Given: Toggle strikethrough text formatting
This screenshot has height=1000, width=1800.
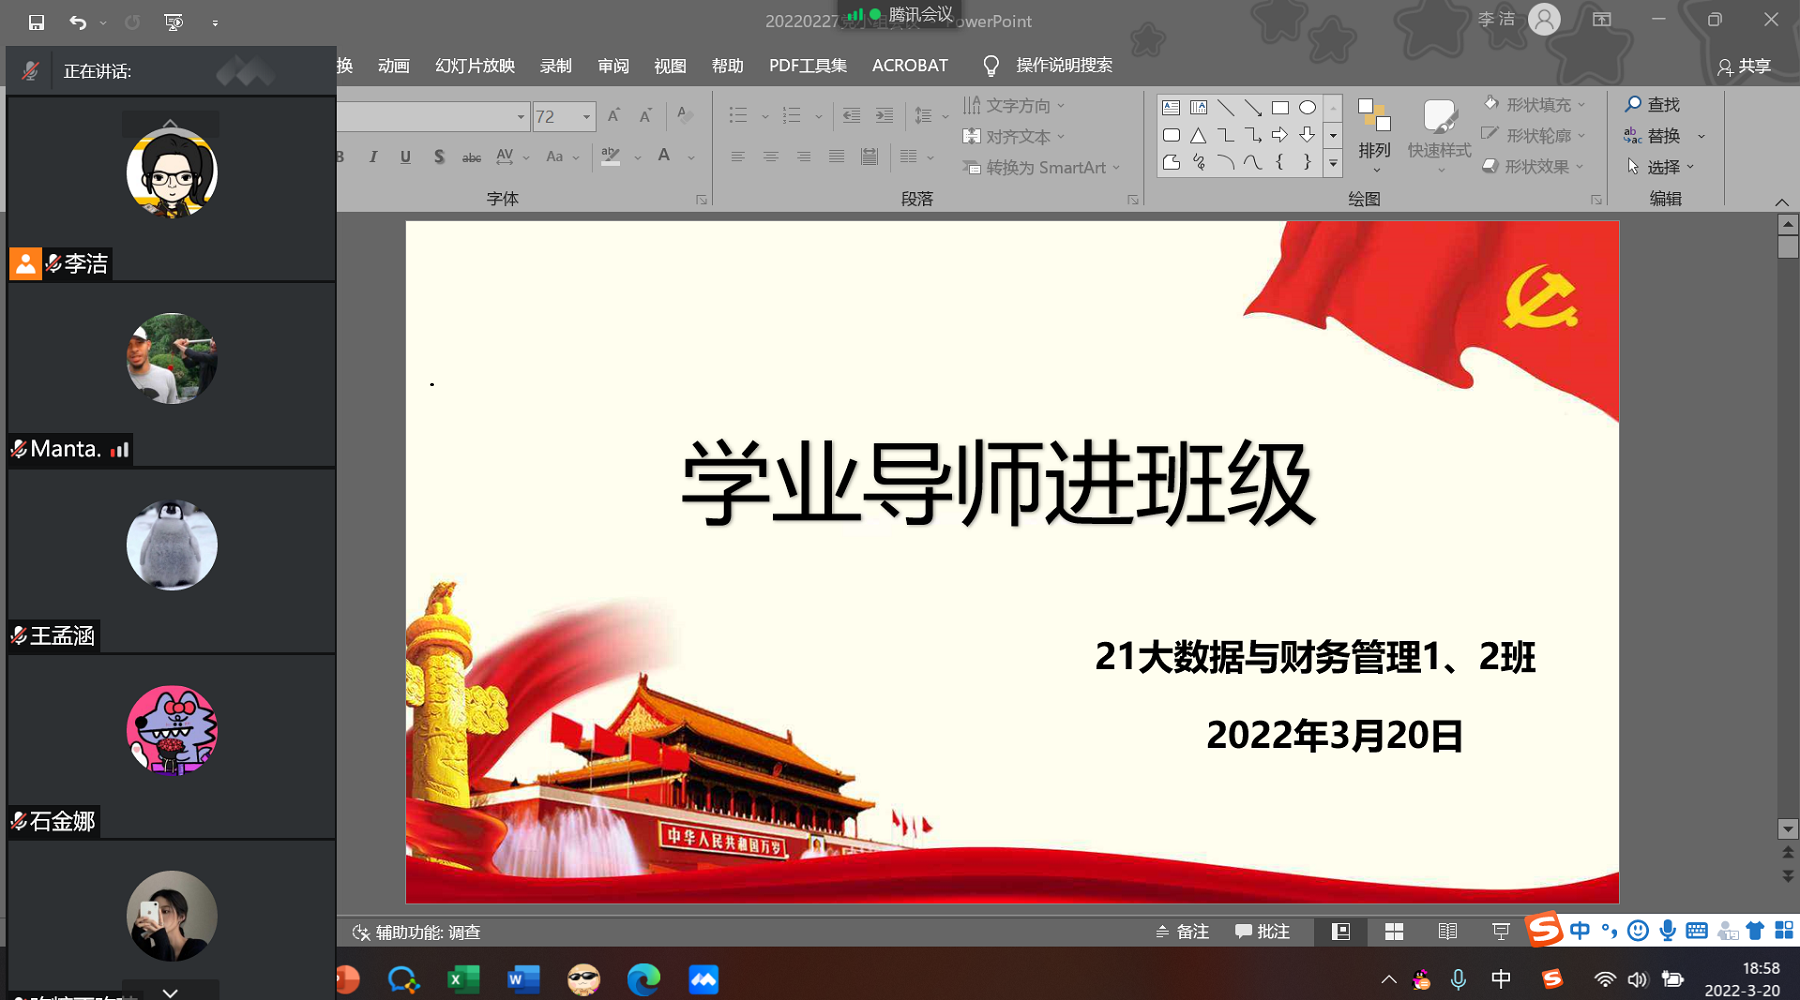Looking at the screenshot, I should pyautogui.click(x=471, y=157).
